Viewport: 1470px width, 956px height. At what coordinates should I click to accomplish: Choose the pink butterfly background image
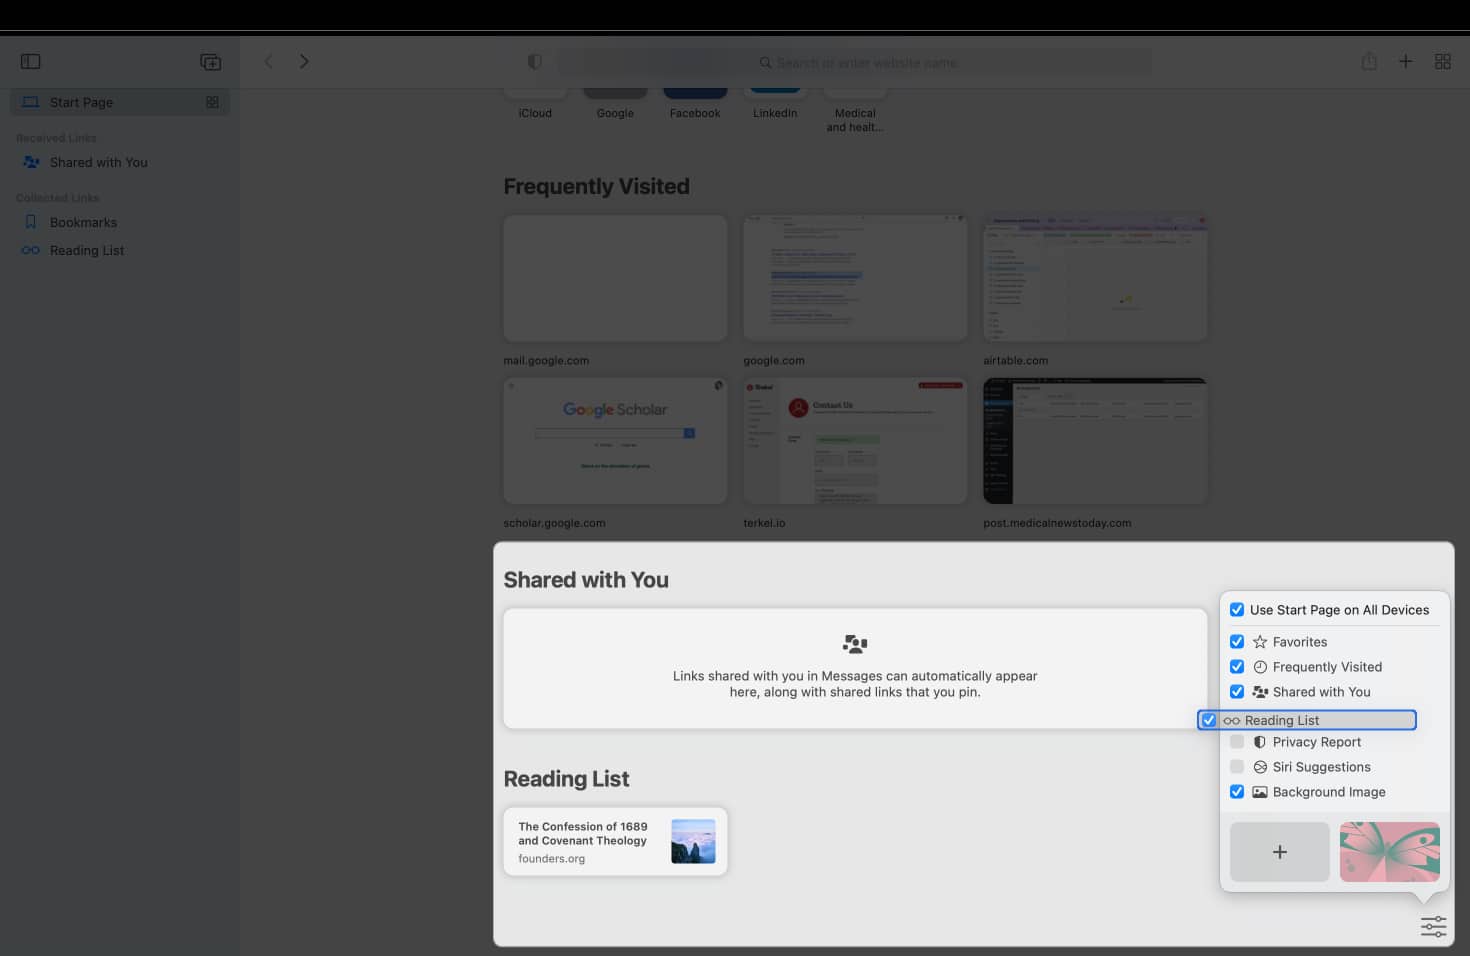[x=1389, y=852]
